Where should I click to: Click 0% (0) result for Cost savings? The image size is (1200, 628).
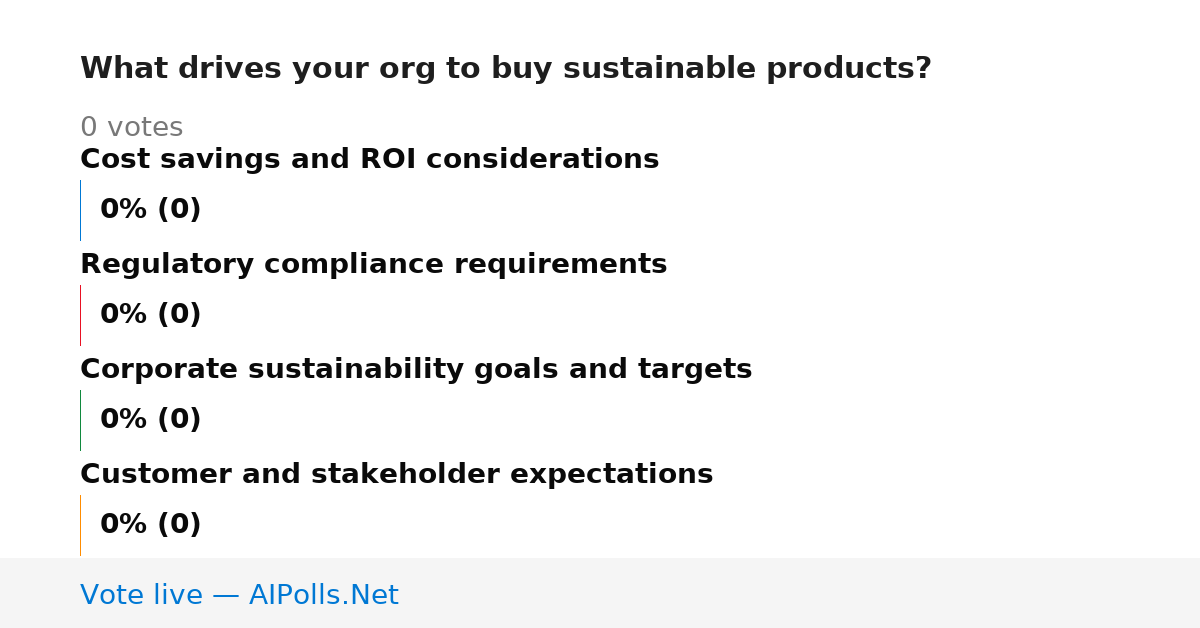150,210
